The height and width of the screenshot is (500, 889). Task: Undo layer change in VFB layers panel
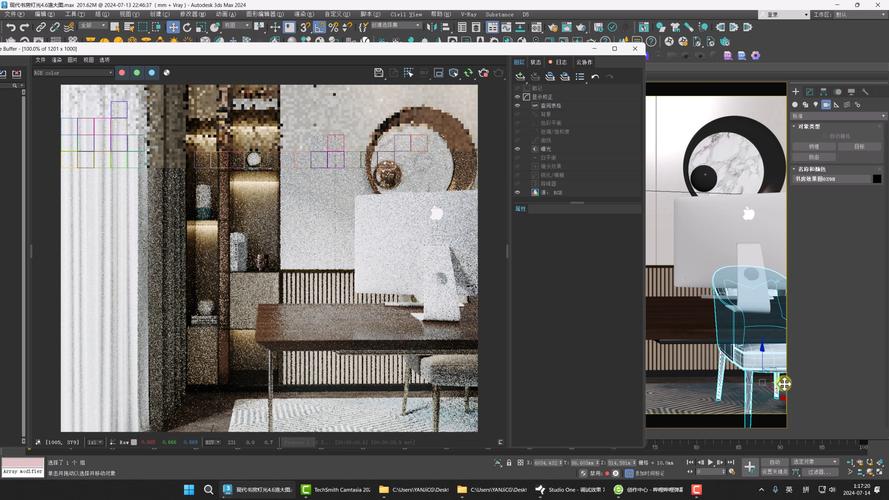click(x=595, y=77)
